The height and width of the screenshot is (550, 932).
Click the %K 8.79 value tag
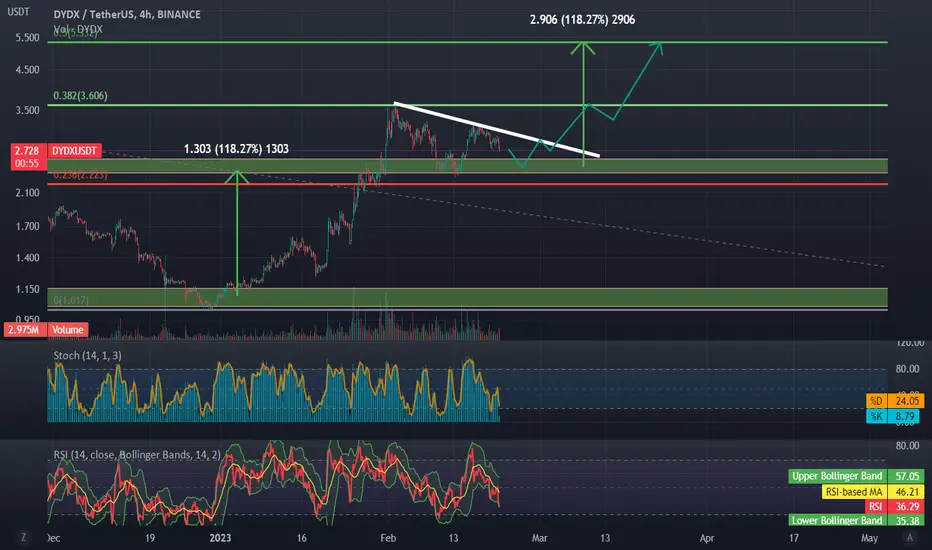[895, 416]
